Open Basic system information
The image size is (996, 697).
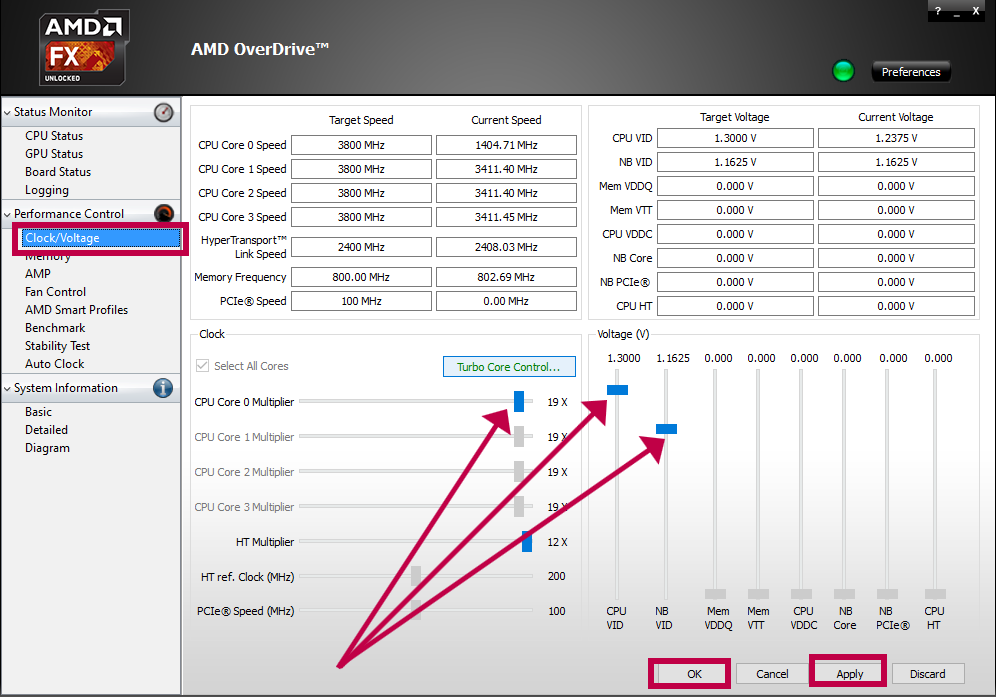38,412
